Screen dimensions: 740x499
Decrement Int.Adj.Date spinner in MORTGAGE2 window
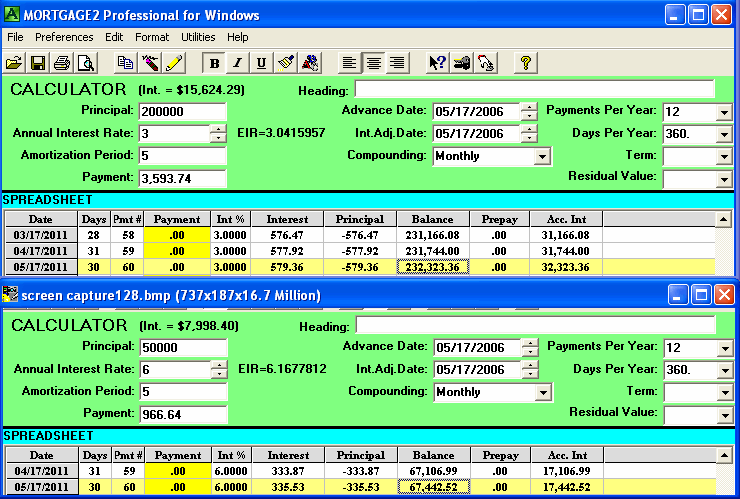[x=529, y=138]
